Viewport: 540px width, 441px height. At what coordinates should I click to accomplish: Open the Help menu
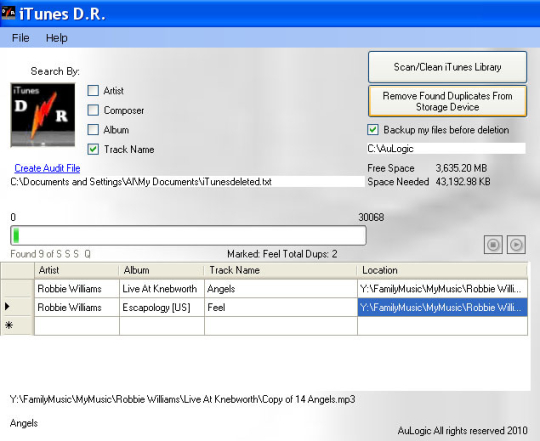[x=56, y=38]
